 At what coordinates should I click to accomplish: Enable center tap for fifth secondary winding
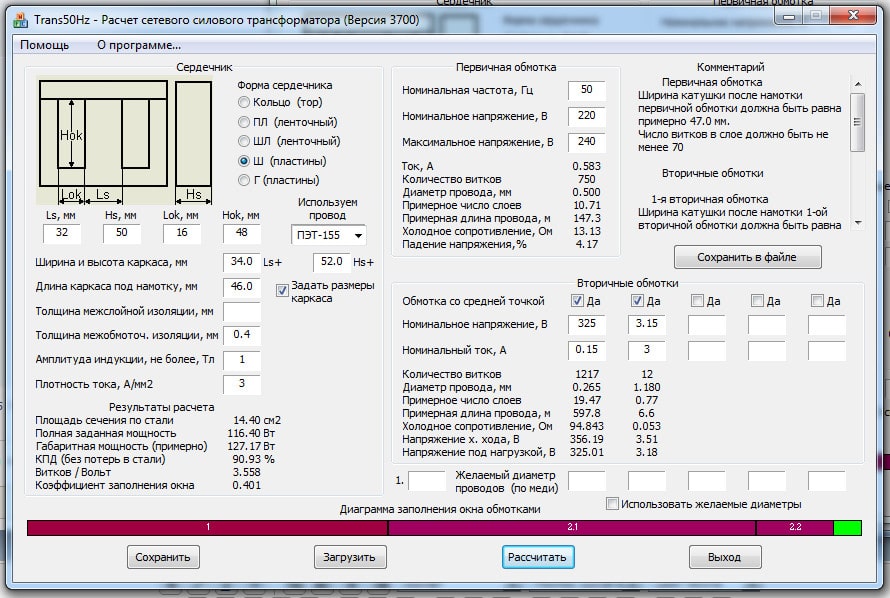point(817,301)
